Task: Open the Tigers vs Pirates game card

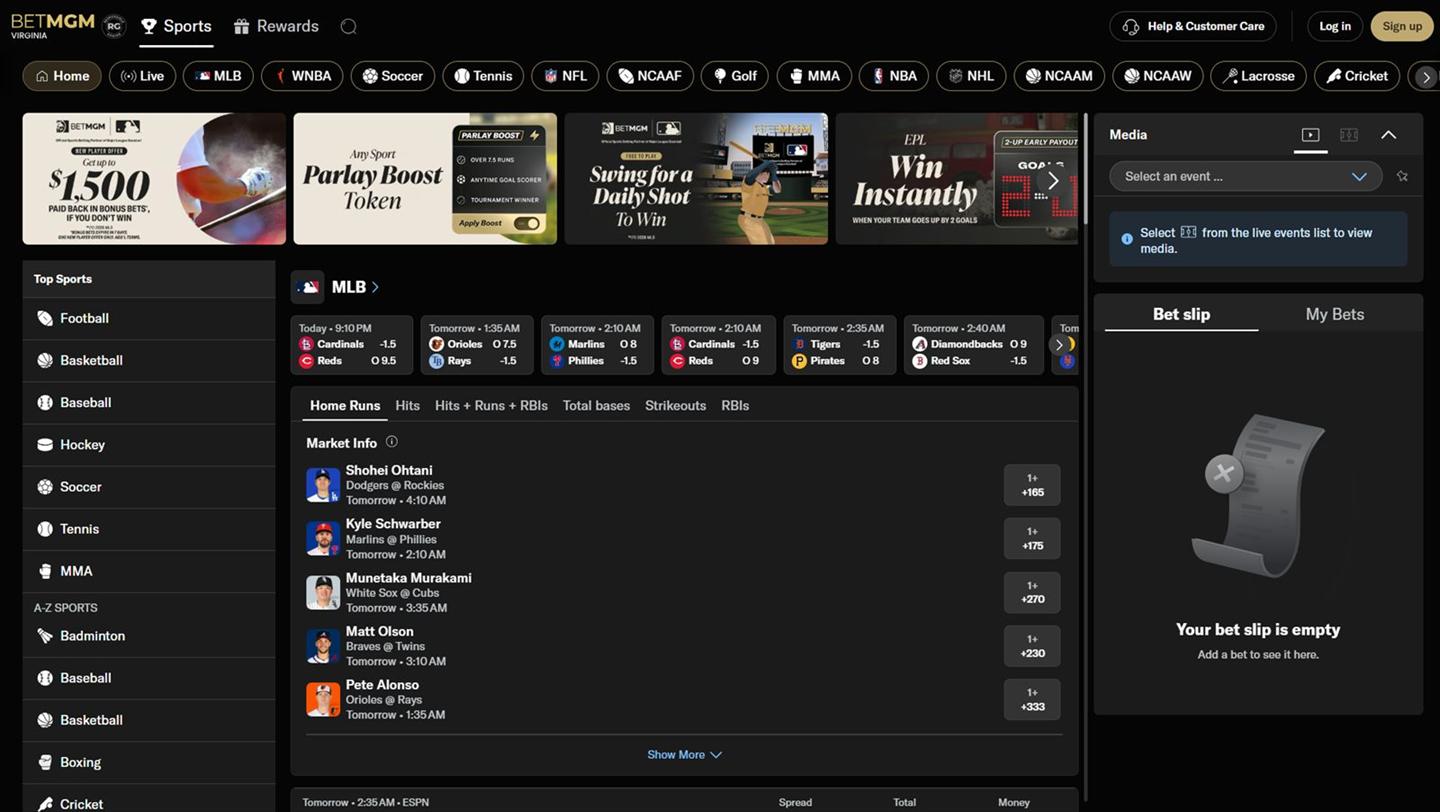Action: pos(840,345)
